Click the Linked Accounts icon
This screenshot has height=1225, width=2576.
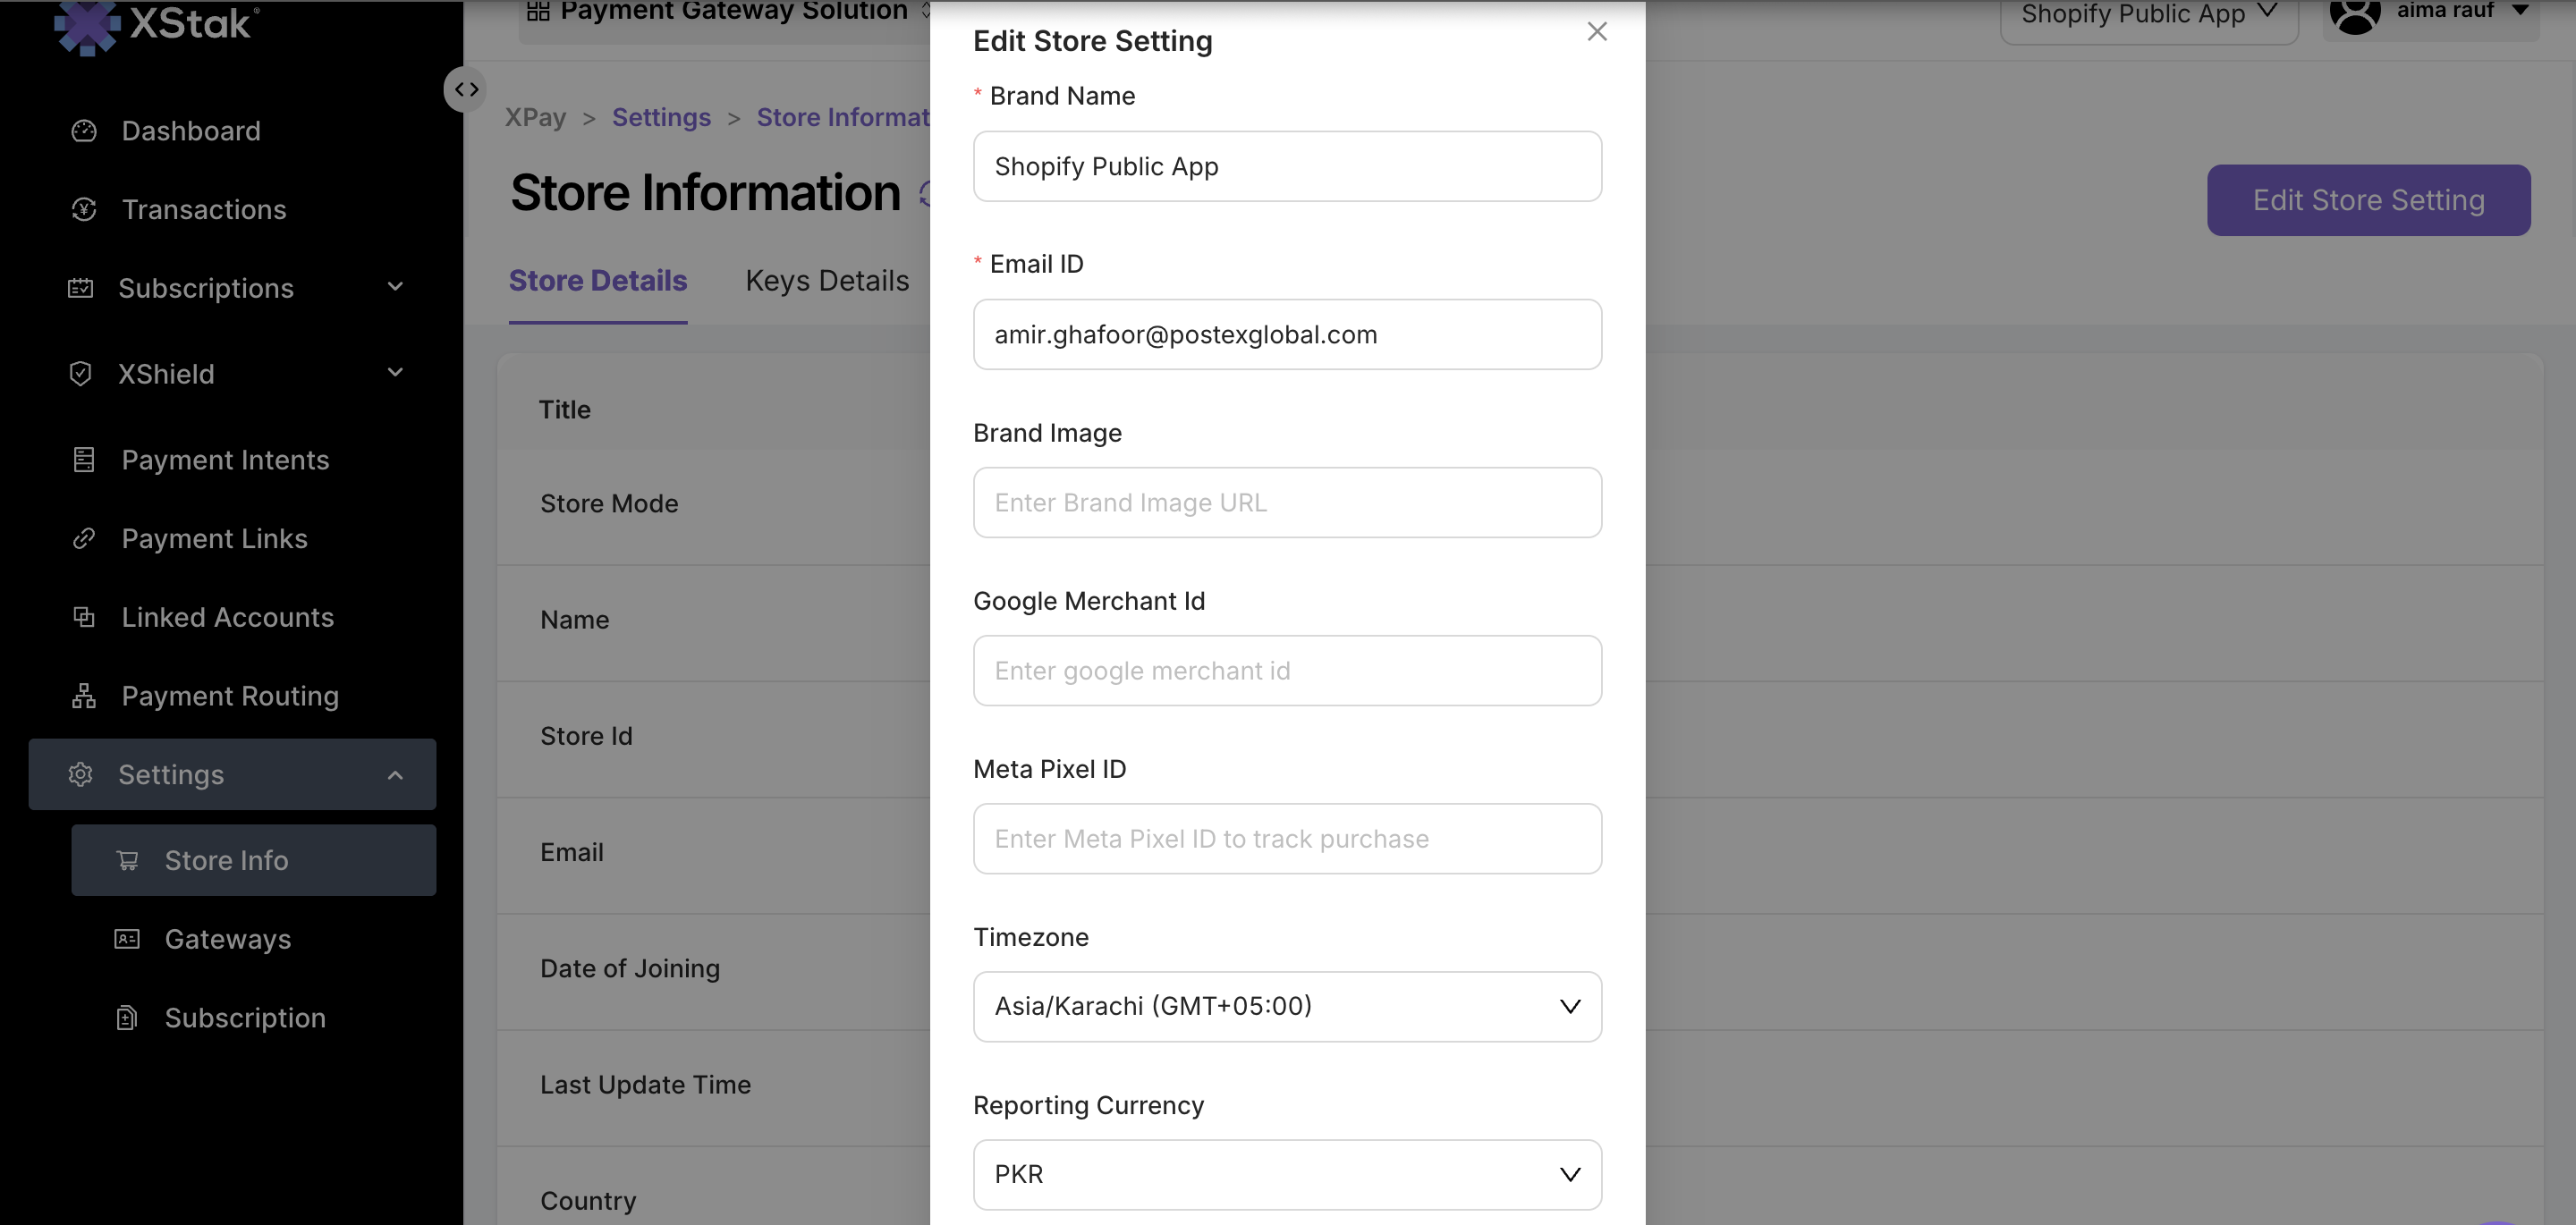pyautogui.click(x=84, y=617)
